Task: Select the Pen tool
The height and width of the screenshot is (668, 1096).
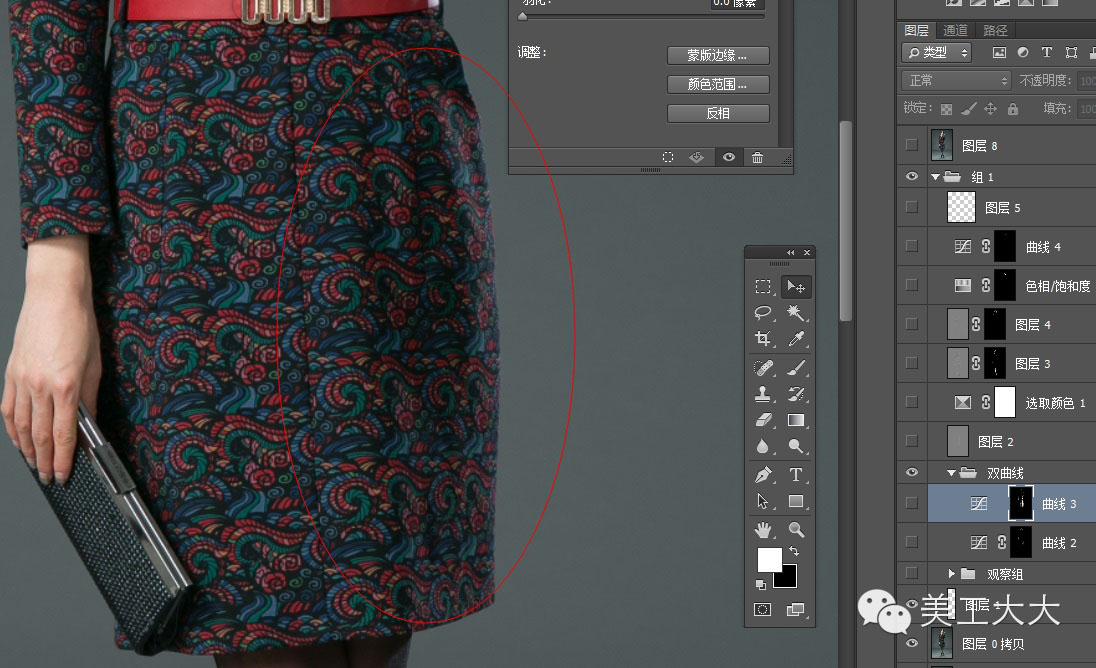Action: tap(763, 475)
